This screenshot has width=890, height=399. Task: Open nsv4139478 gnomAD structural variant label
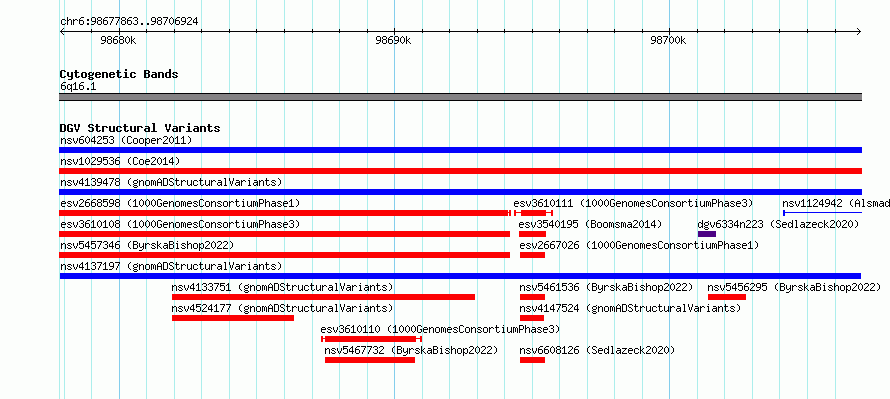click(x=171, y=182)
